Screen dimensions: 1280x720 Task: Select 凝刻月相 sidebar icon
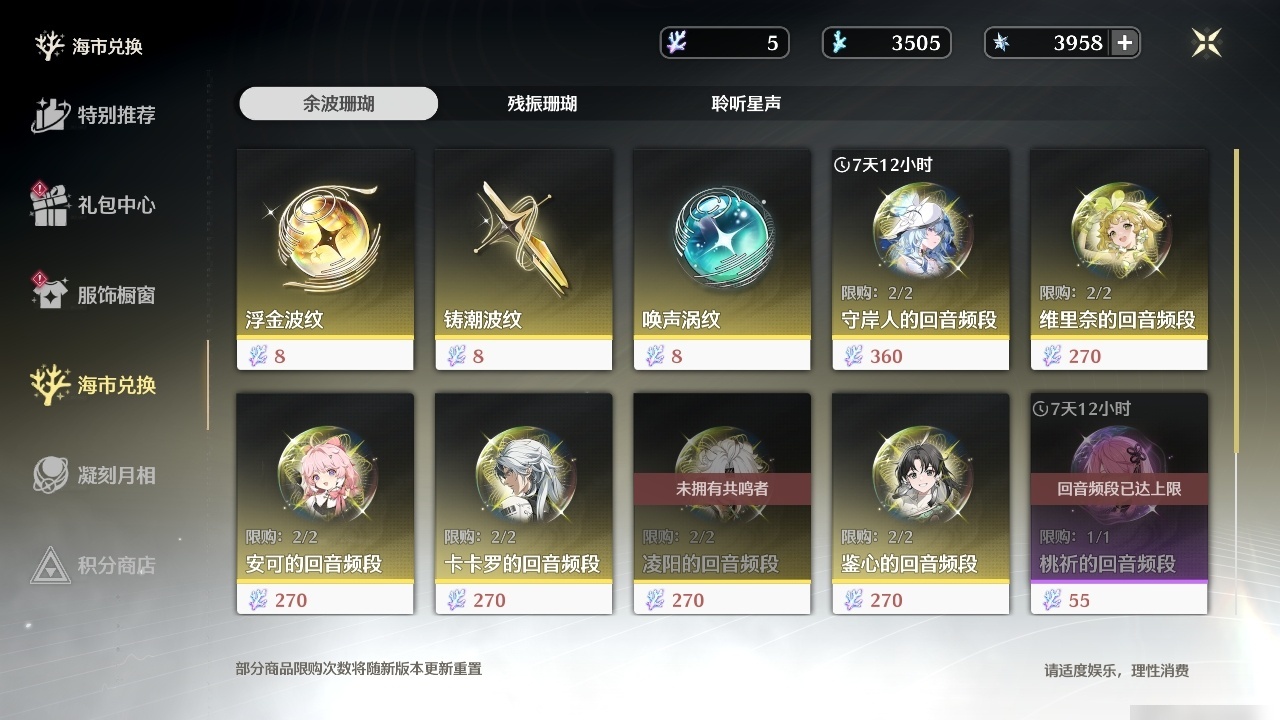point(50,475)
